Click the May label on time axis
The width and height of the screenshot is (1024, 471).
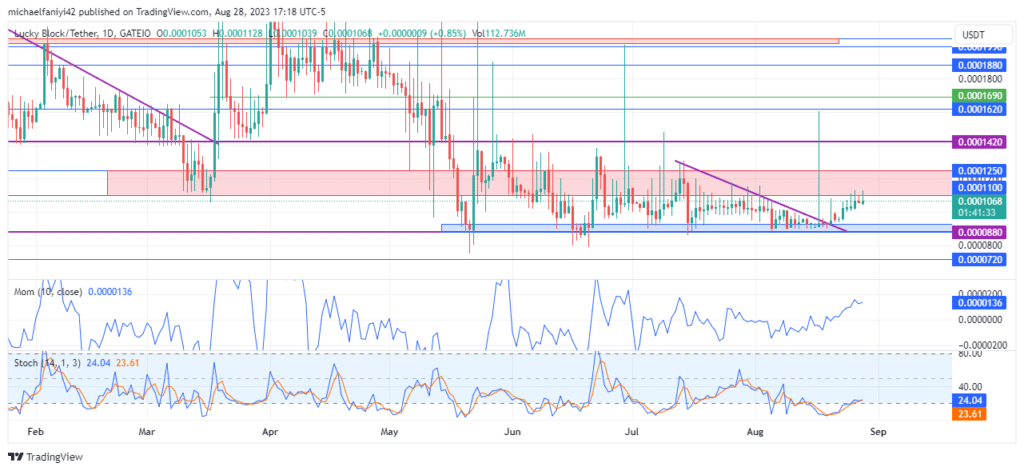[x=389, y=432]
